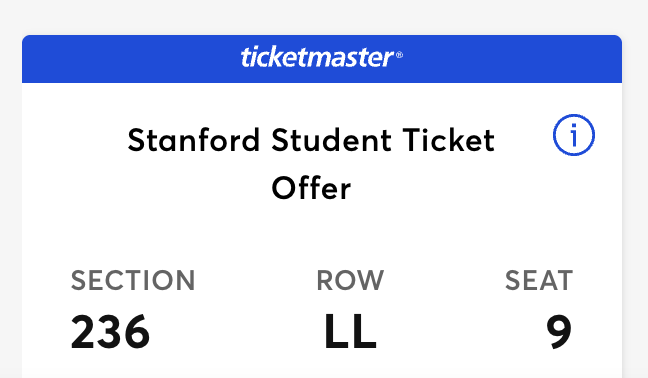Click the ROW label

[x=350, y=281]
